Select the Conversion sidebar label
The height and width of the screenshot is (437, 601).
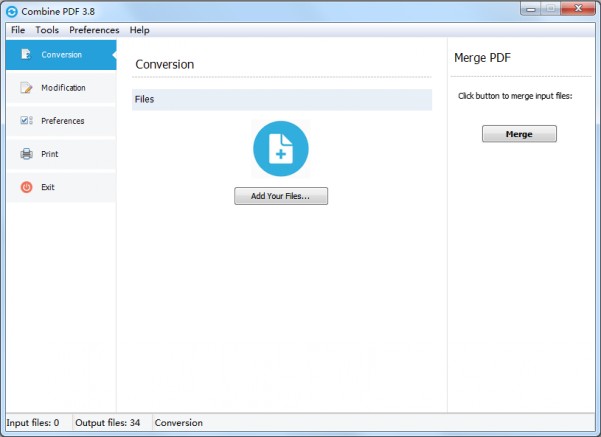pyautogui.click(x=62, y=55)
